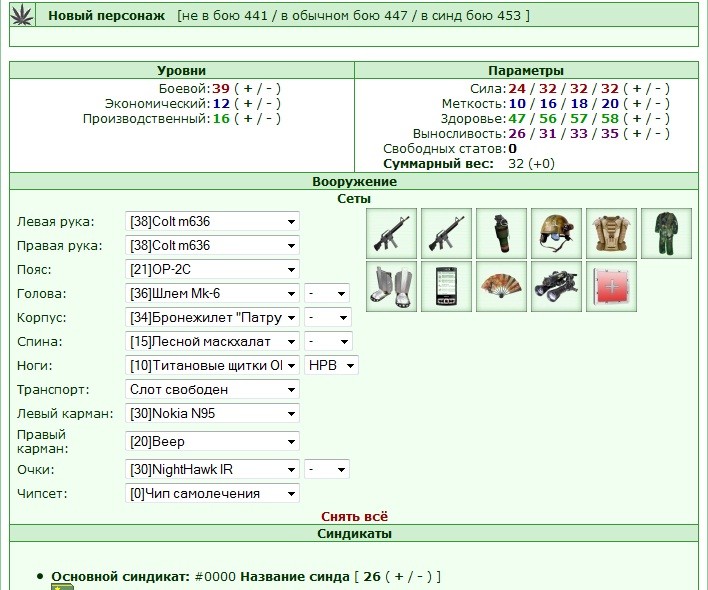This screenshot has height=590, width=708.
Task: Click the NightHawk binoculars icon
Action: (x=556, y=286)
